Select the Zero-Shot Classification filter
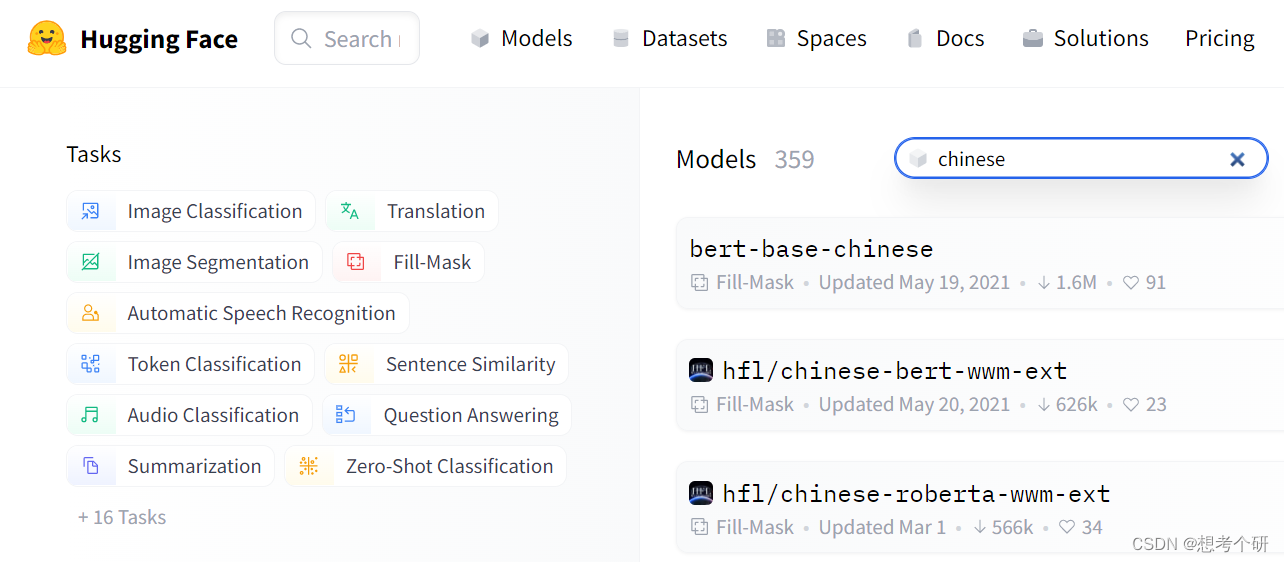This screenshot has width=1284, height=562. (x=426, y=466)
